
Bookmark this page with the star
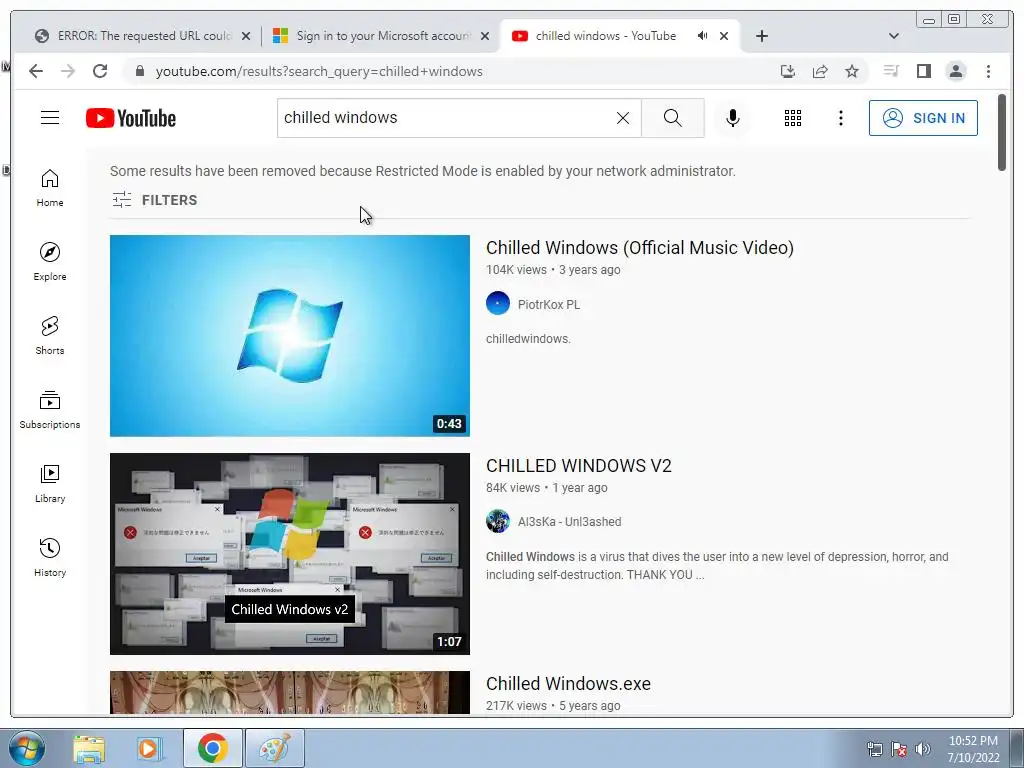(x=852, y=71)
